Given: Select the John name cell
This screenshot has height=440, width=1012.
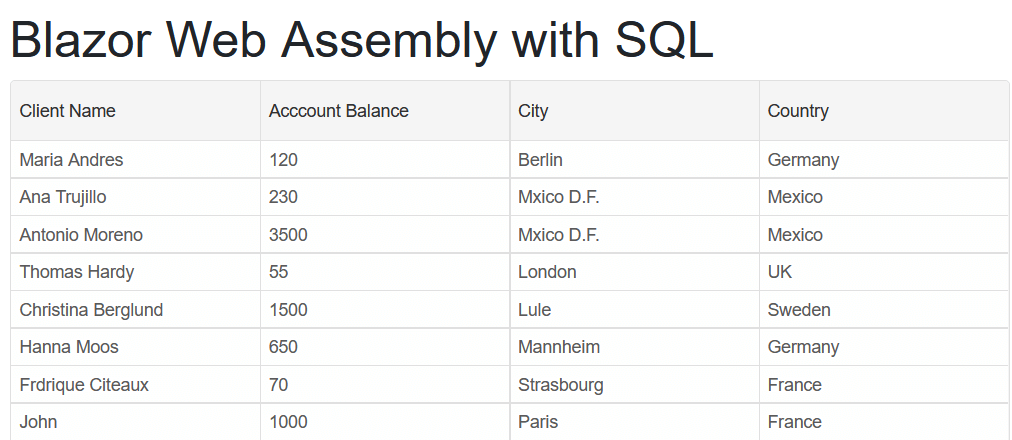Looking at the screenshot, I should point(38,422).
